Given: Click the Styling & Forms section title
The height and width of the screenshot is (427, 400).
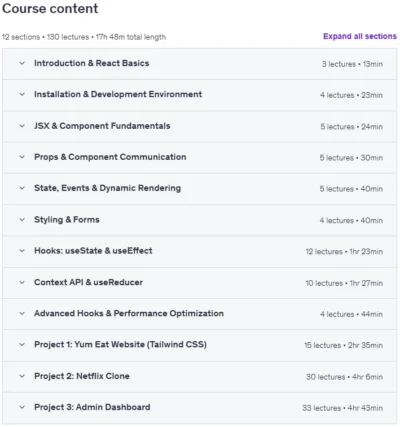Looking at the screenshot, I should point(67,220).
